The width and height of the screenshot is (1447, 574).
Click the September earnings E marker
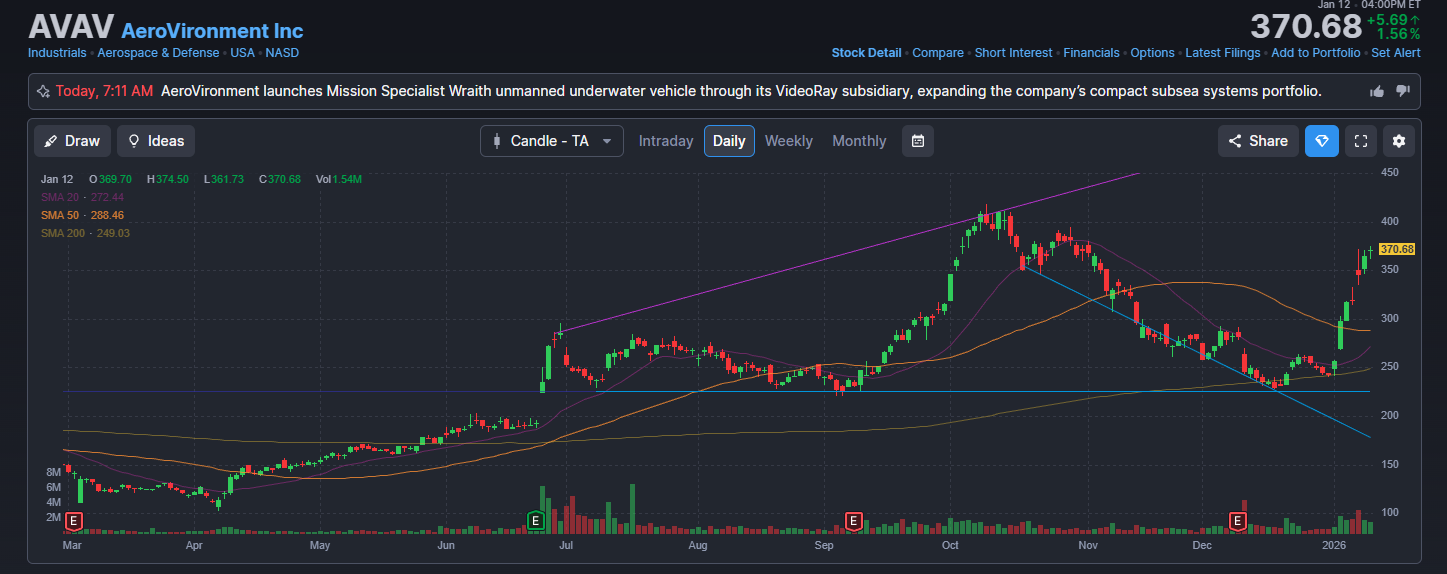853,520
